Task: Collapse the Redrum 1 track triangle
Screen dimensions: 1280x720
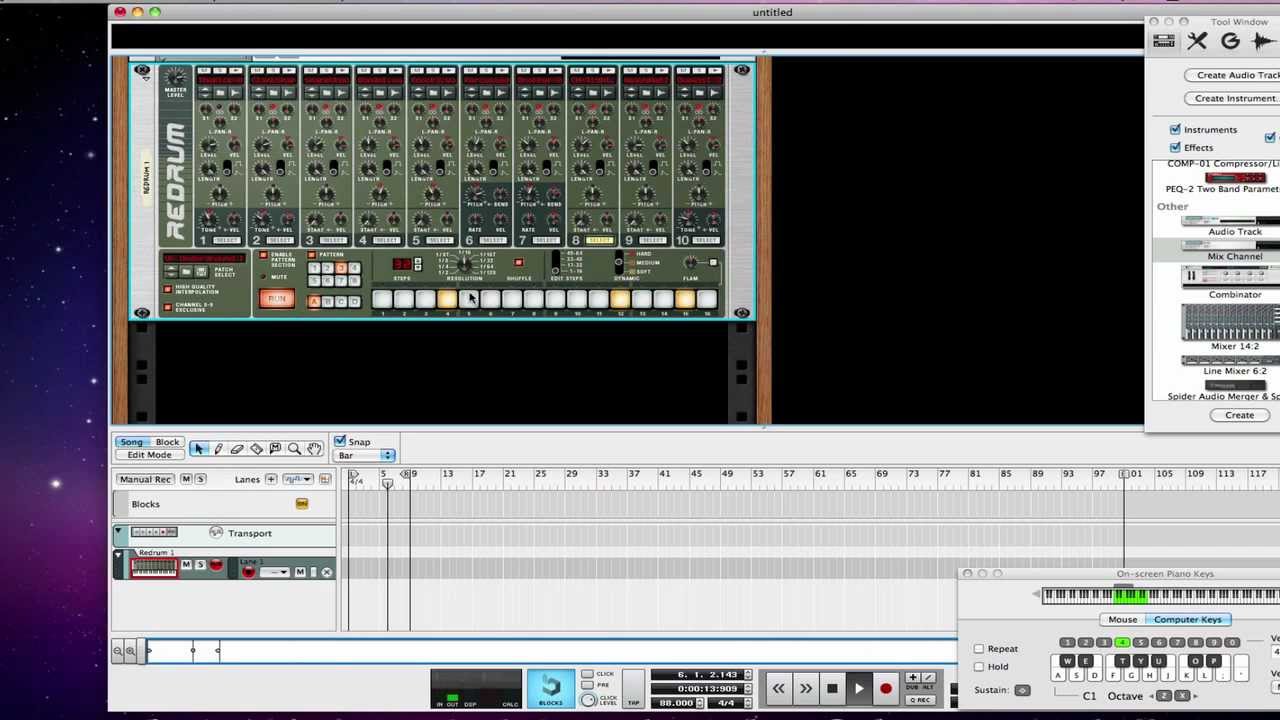Action: (119, 555)
